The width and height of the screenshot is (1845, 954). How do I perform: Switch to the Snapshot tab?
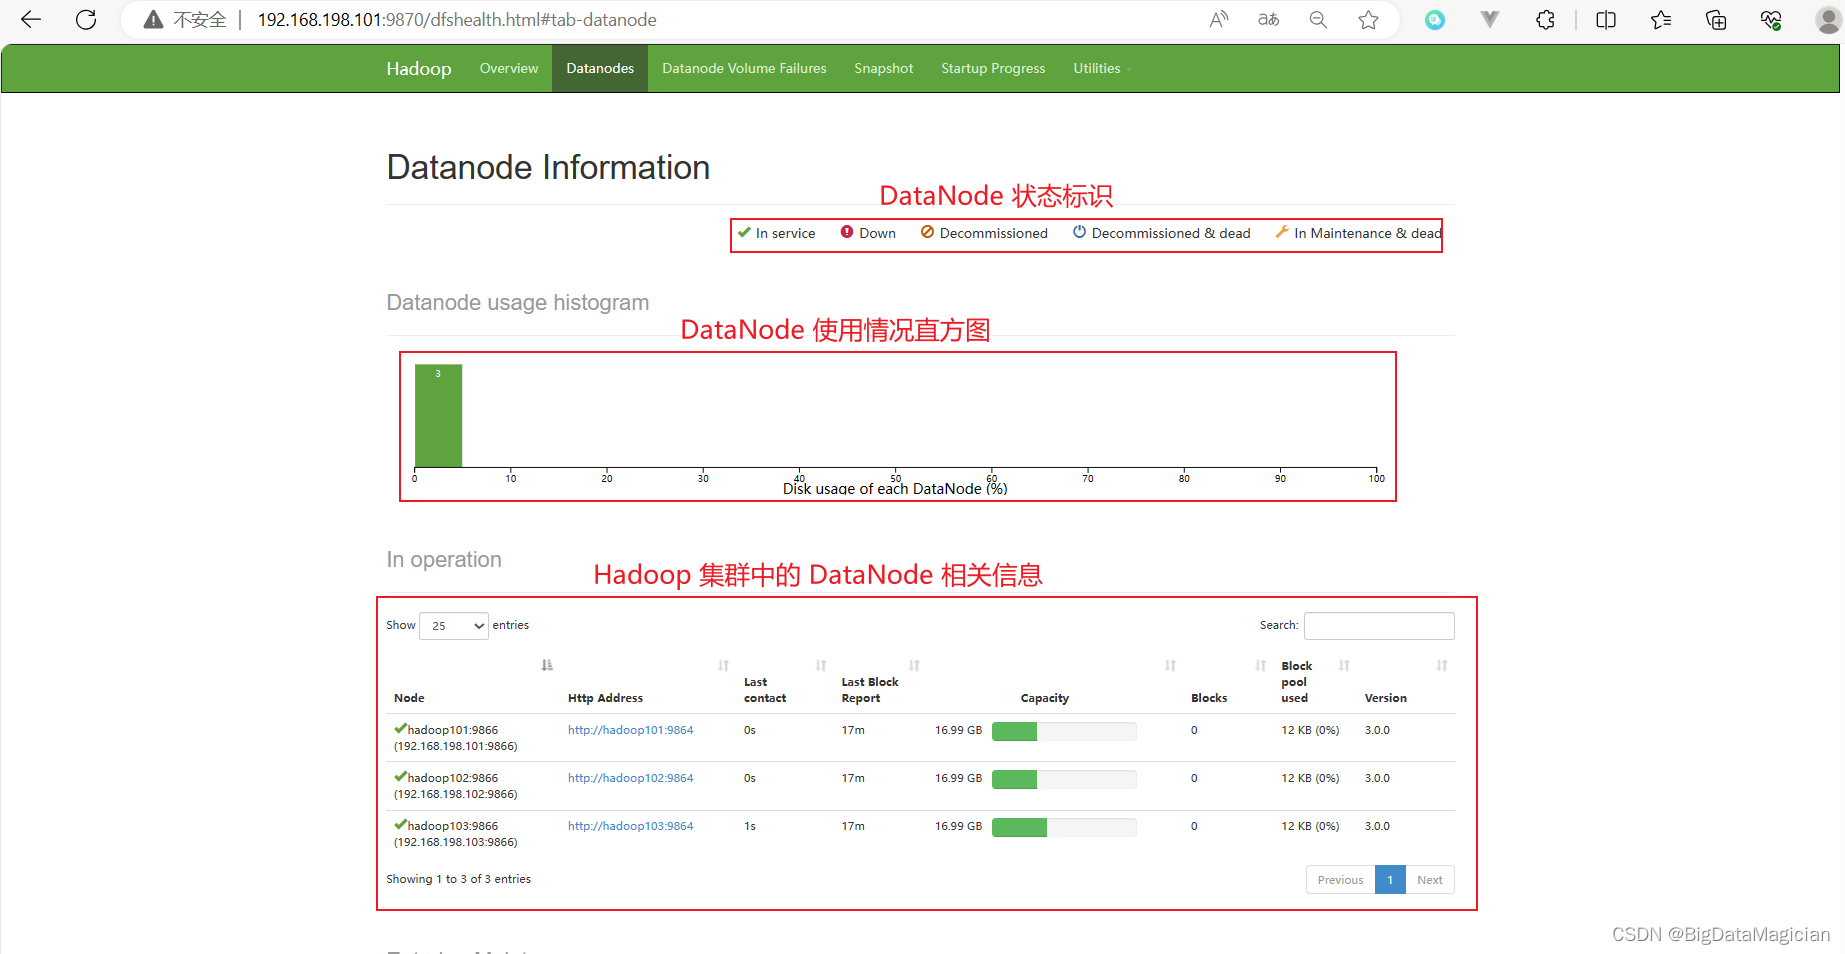click(x=884, y=68)
